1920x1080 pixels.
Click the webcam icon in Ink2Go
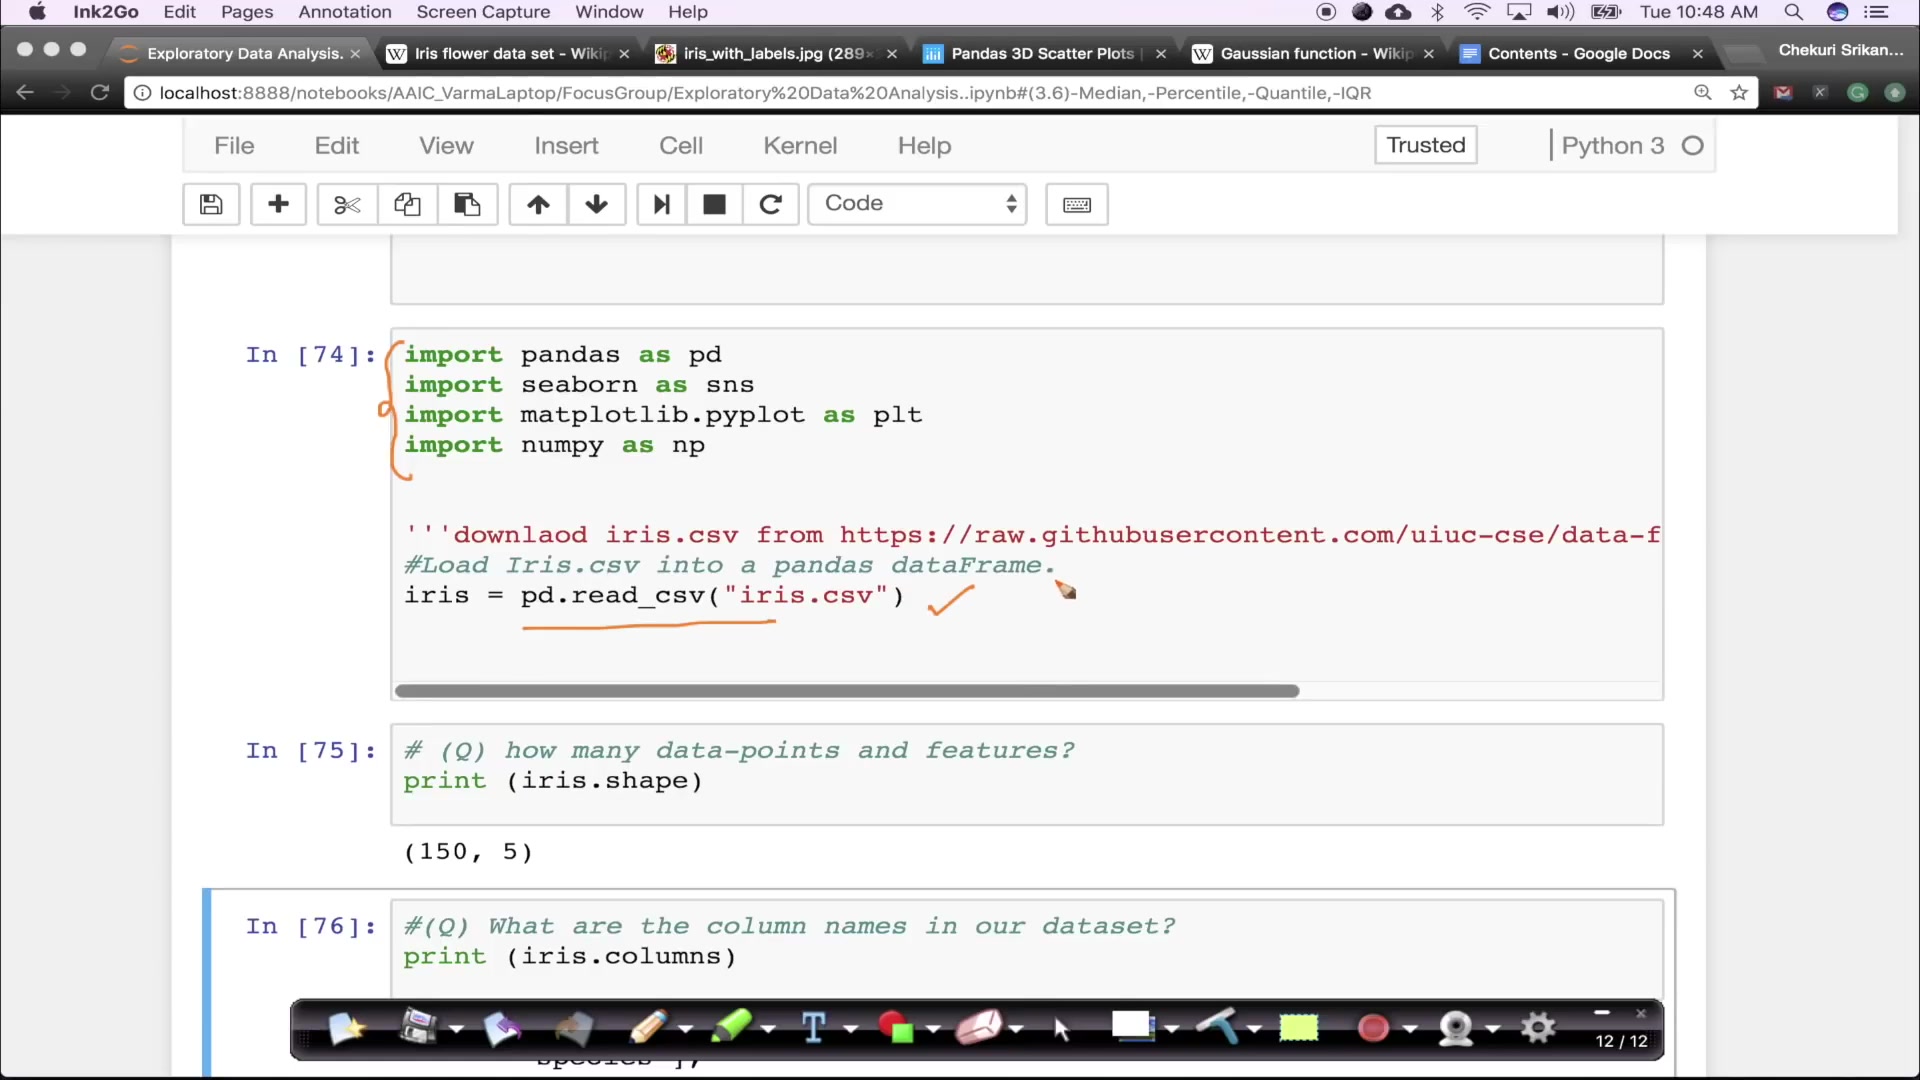[1456, 1027]
